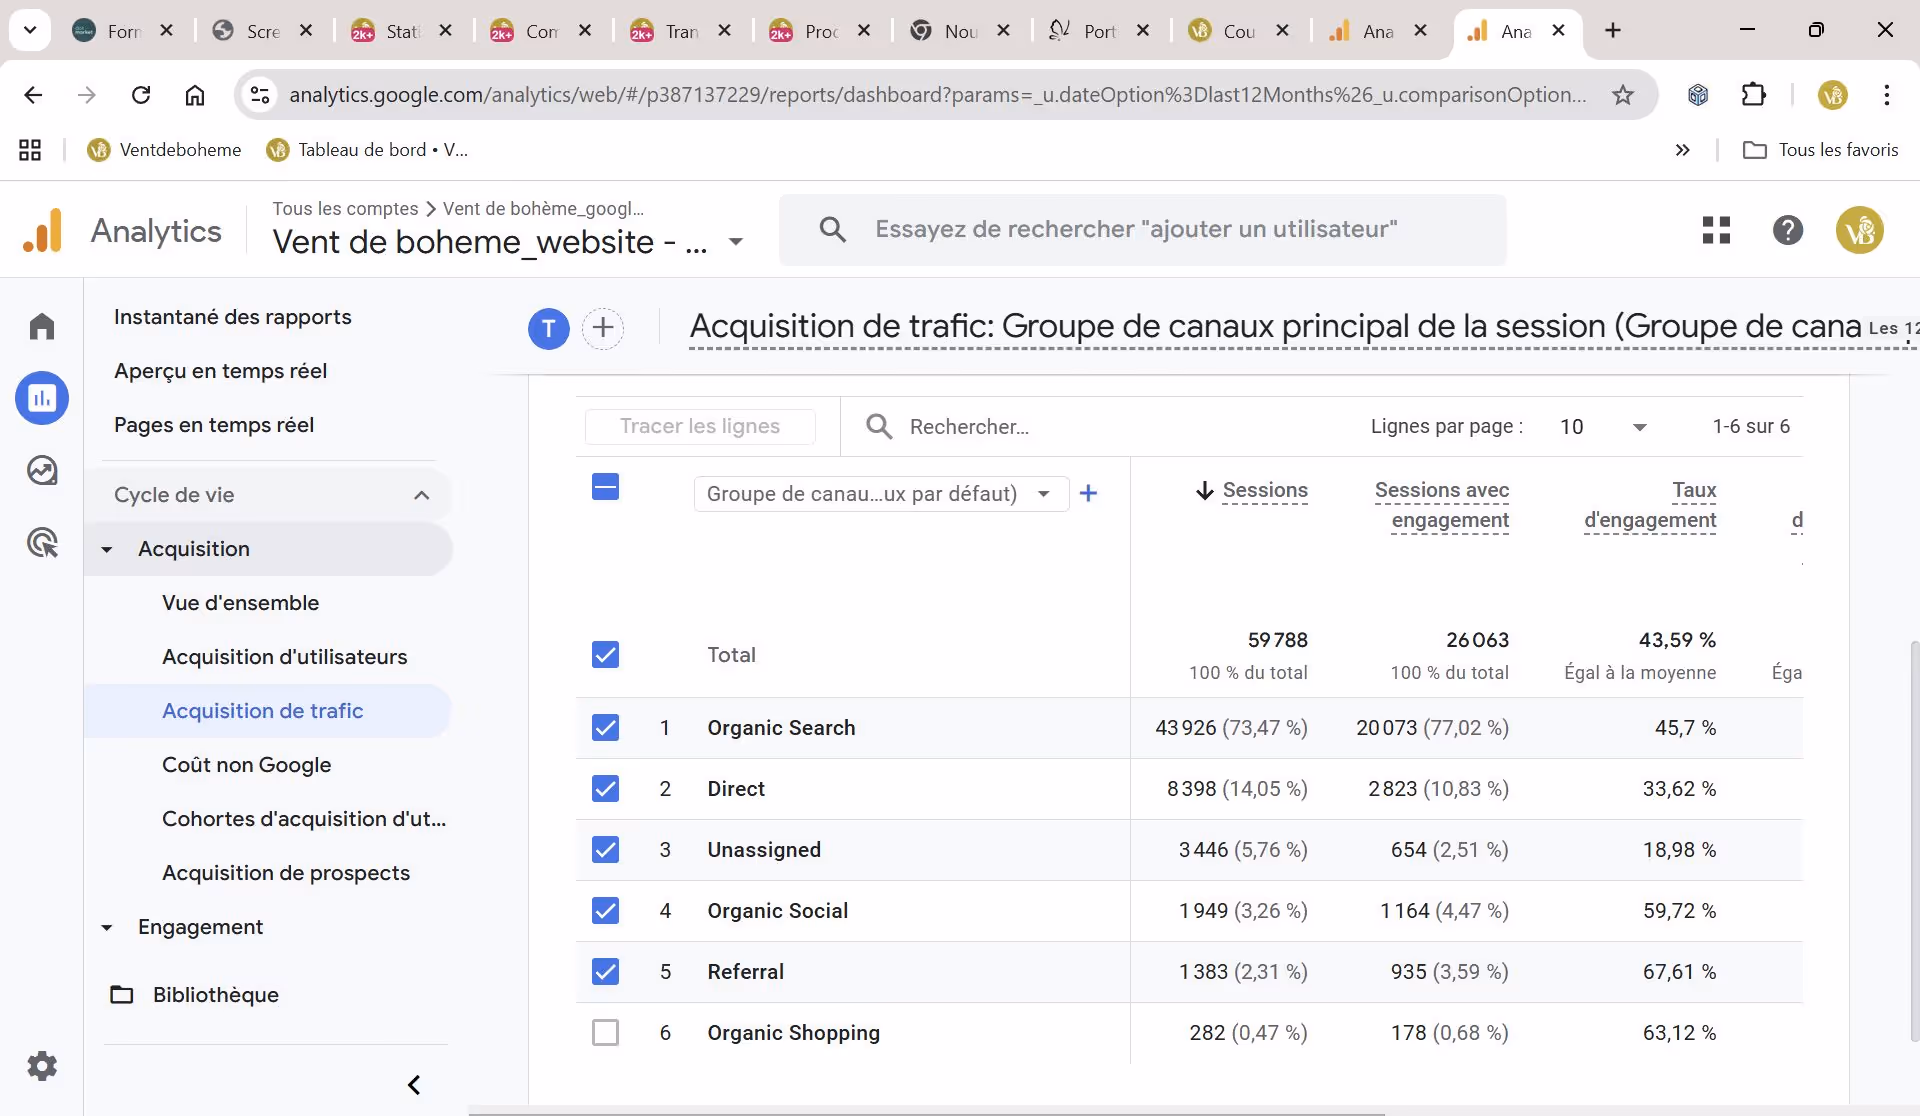Collapse the Cycle de vie section
The height and width of the screenshot is (1116, 1920).
421,495
